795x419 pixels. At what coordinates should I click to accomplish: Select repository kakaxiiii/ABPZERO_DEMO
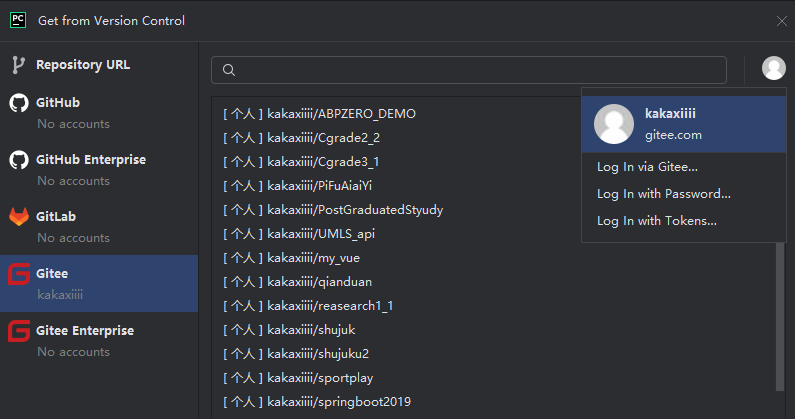(319, 114)
